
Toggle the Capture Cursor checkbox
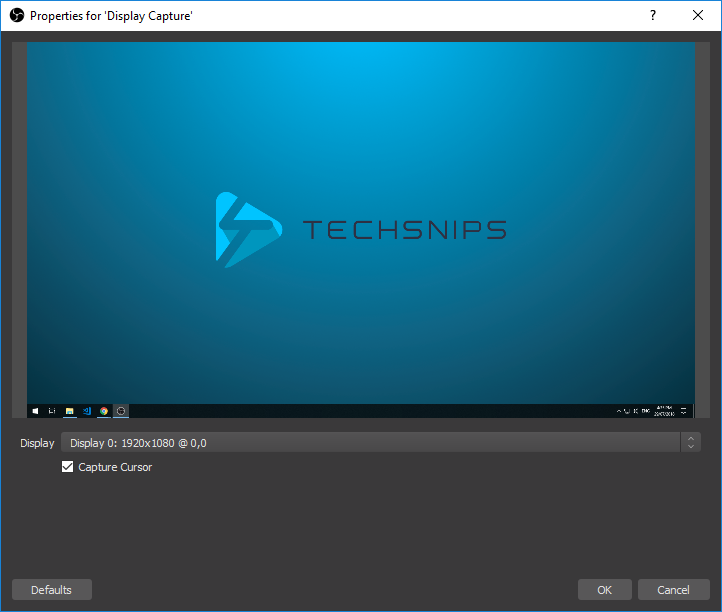point(68,467)
